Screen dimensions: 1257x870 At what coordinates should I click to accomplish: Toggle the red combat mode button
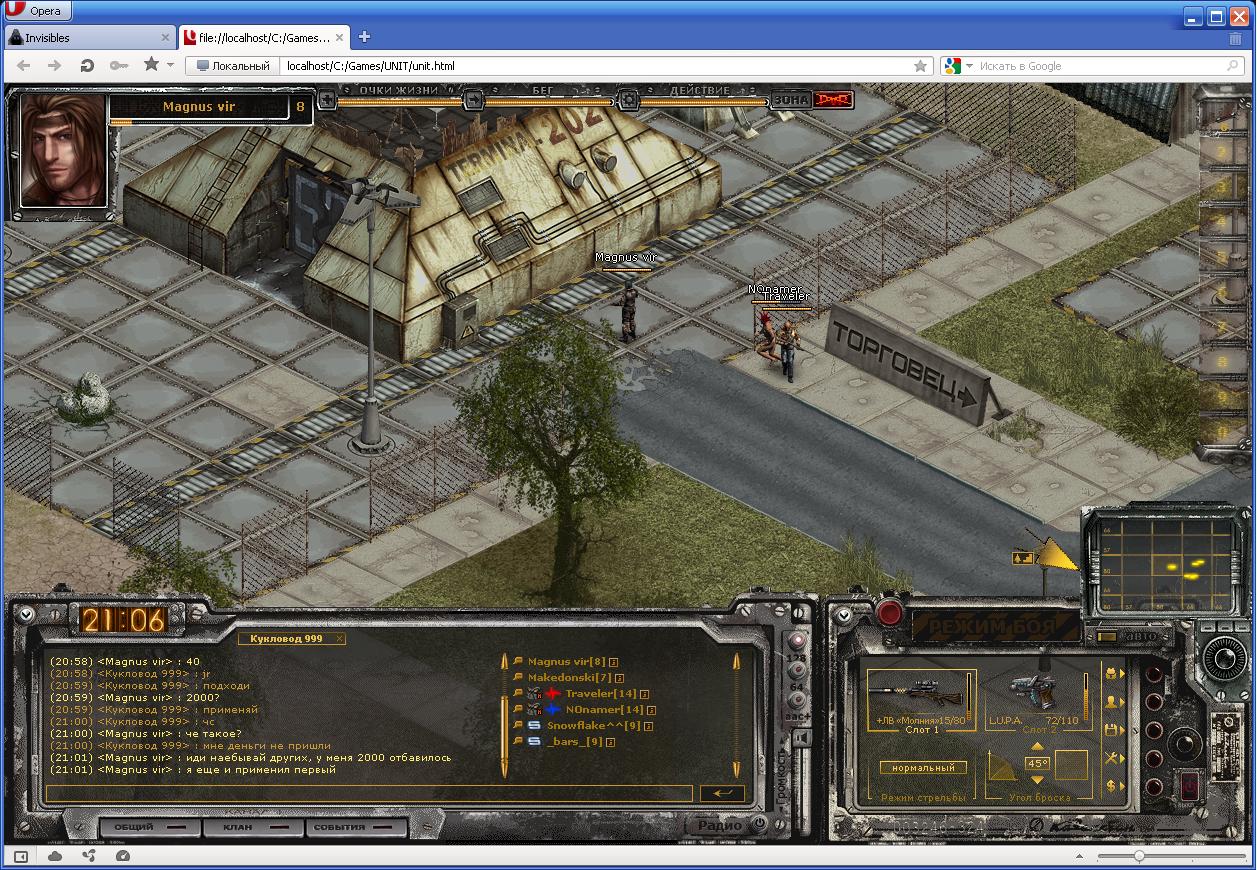(x=889, y=611)
